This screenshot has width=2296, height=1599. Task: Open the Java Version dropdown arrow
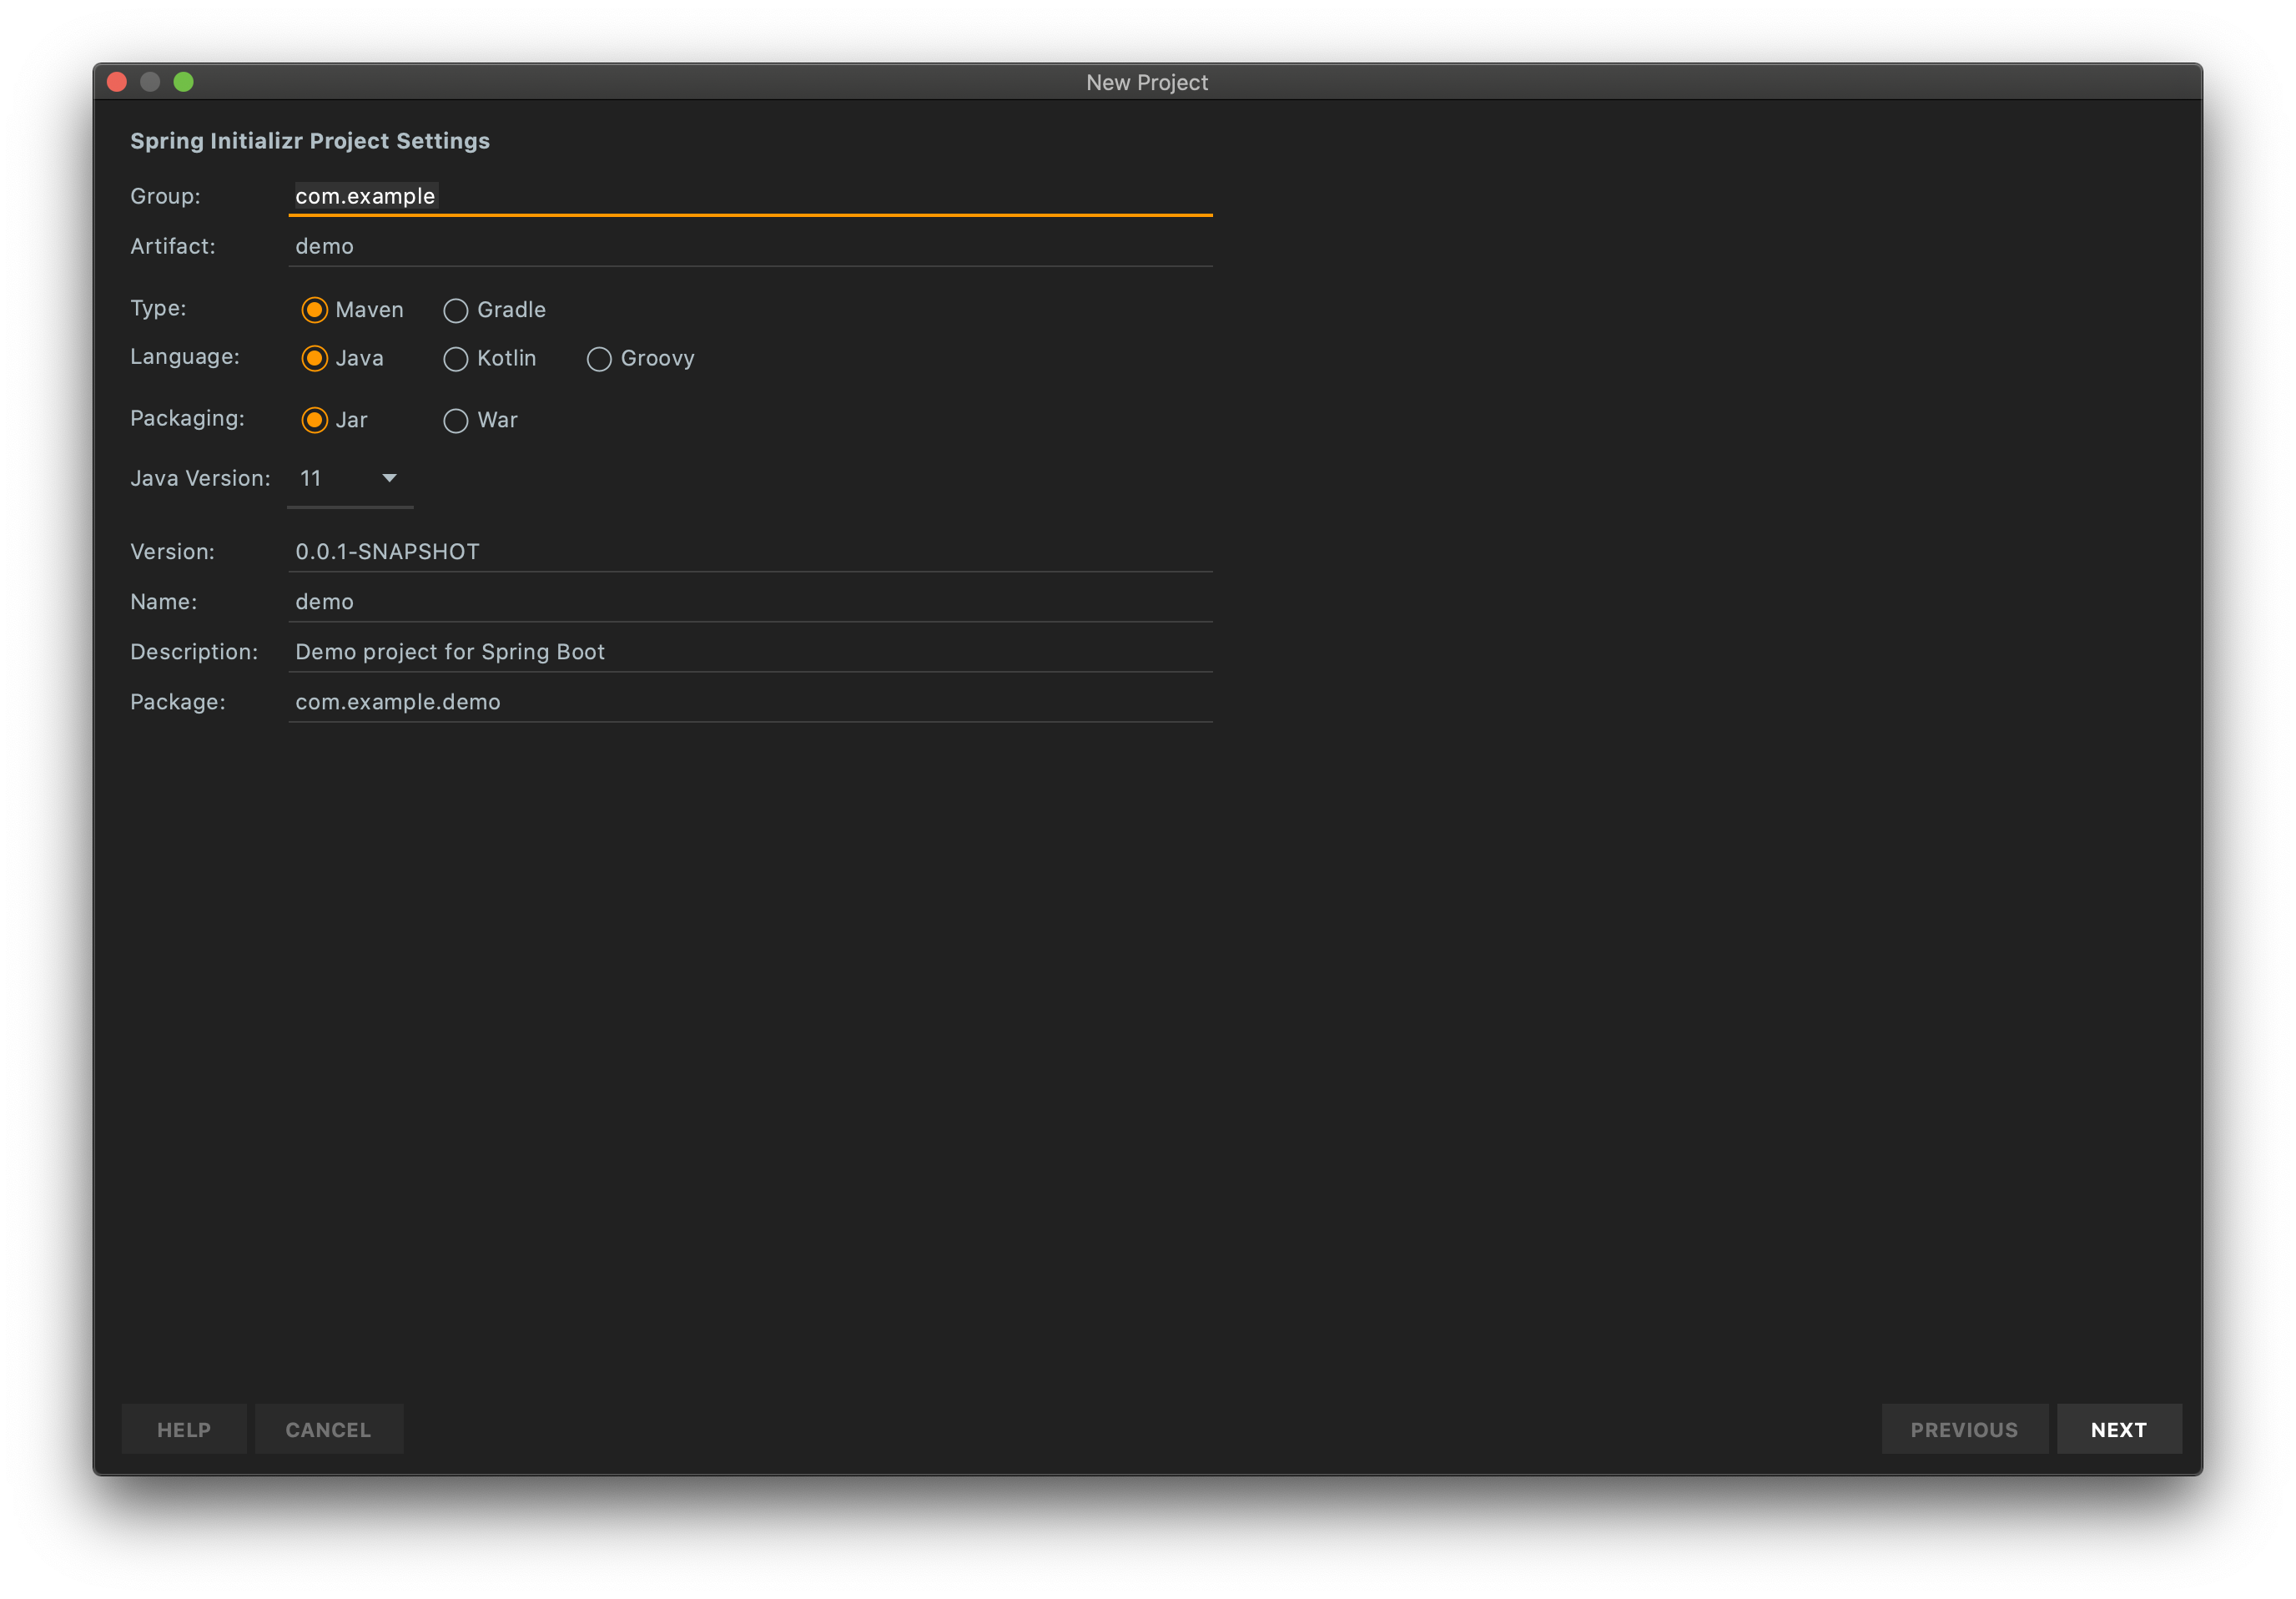tap(390, 478)
